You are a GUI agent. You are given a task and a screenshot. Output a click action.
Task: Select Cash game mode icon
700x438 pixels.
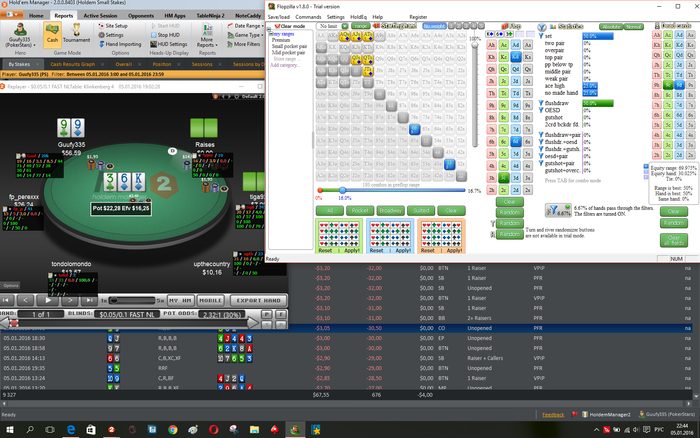pyautogui.click(x=52, y=33)
